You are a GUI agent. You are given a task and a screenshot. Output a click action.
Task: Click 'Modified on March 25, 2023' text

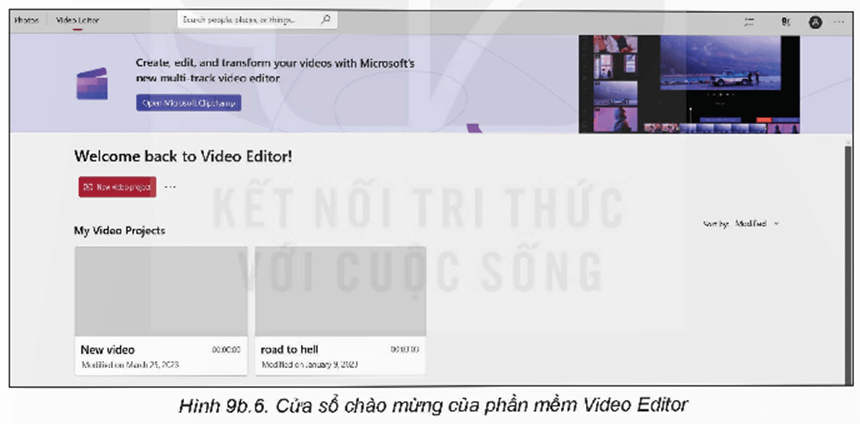pyautogui.click(x=131, y=364)
